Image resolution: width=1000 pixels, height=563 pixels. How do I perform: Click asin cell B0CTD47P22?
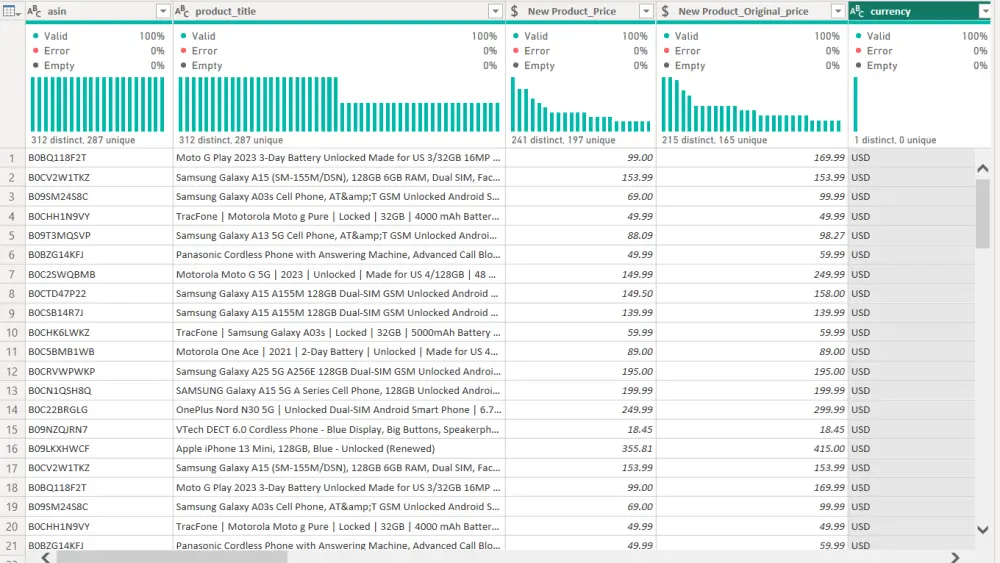pos(99,293)
